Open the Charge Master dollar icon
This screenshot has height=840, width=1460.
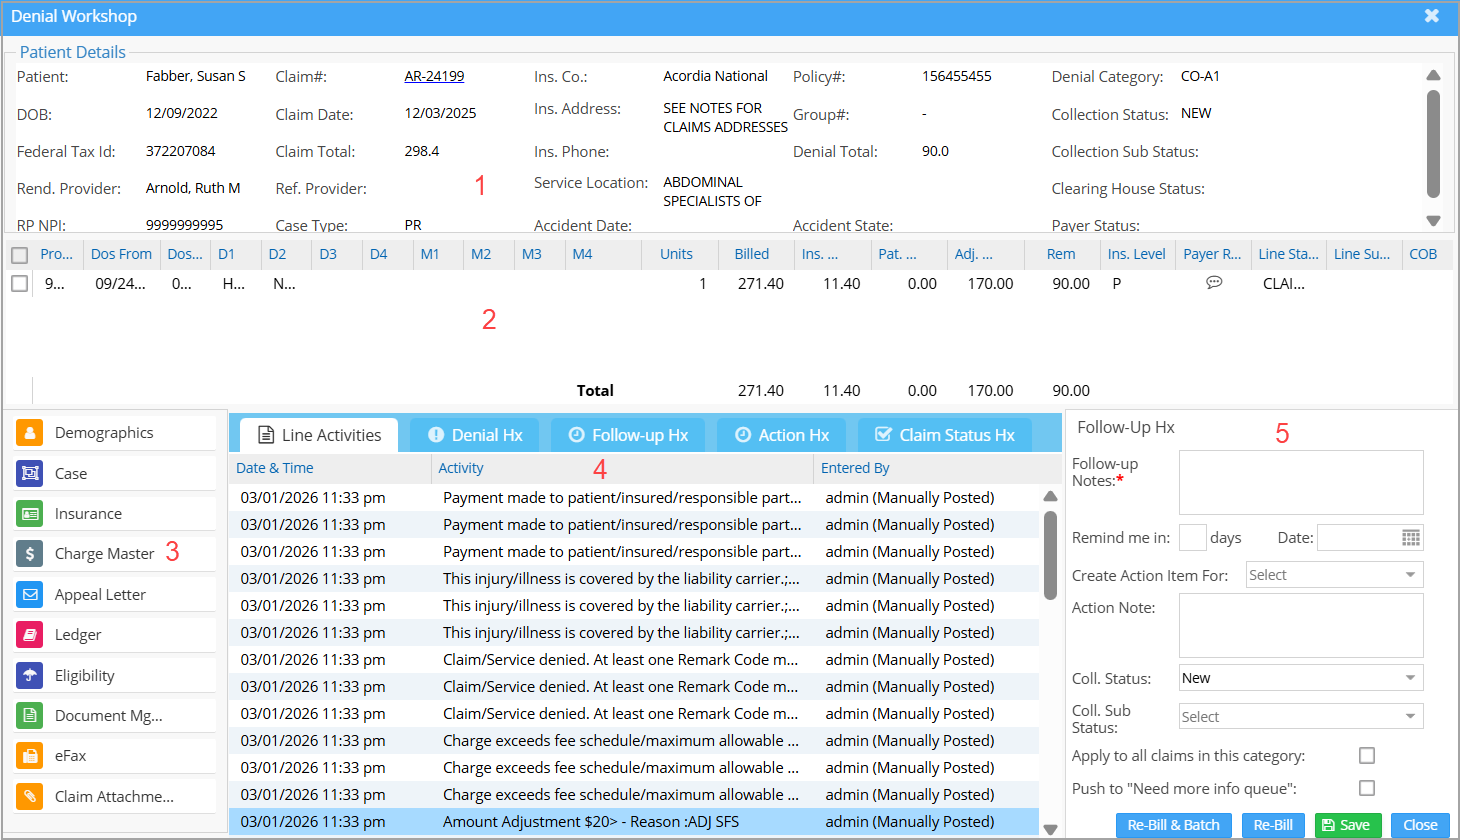coord(30,554)
